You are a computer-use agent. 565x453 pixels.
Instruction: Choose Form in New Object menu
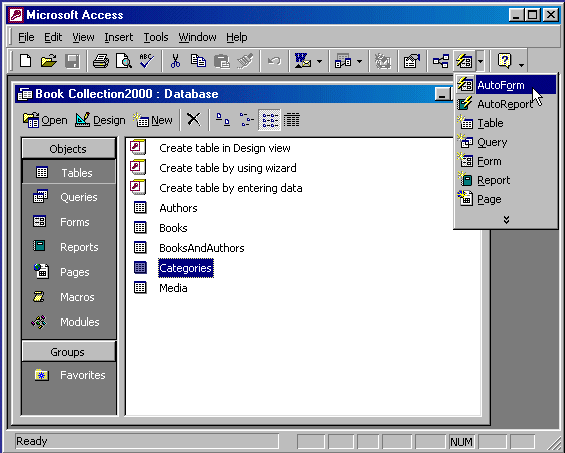[506, 161]
